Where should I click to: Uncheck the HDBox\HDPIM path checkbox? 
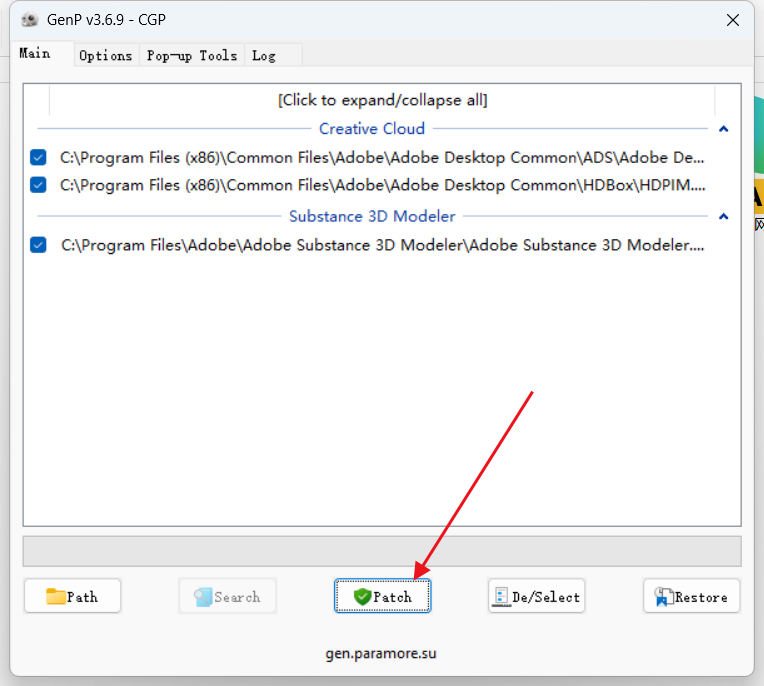pos(38,185)
